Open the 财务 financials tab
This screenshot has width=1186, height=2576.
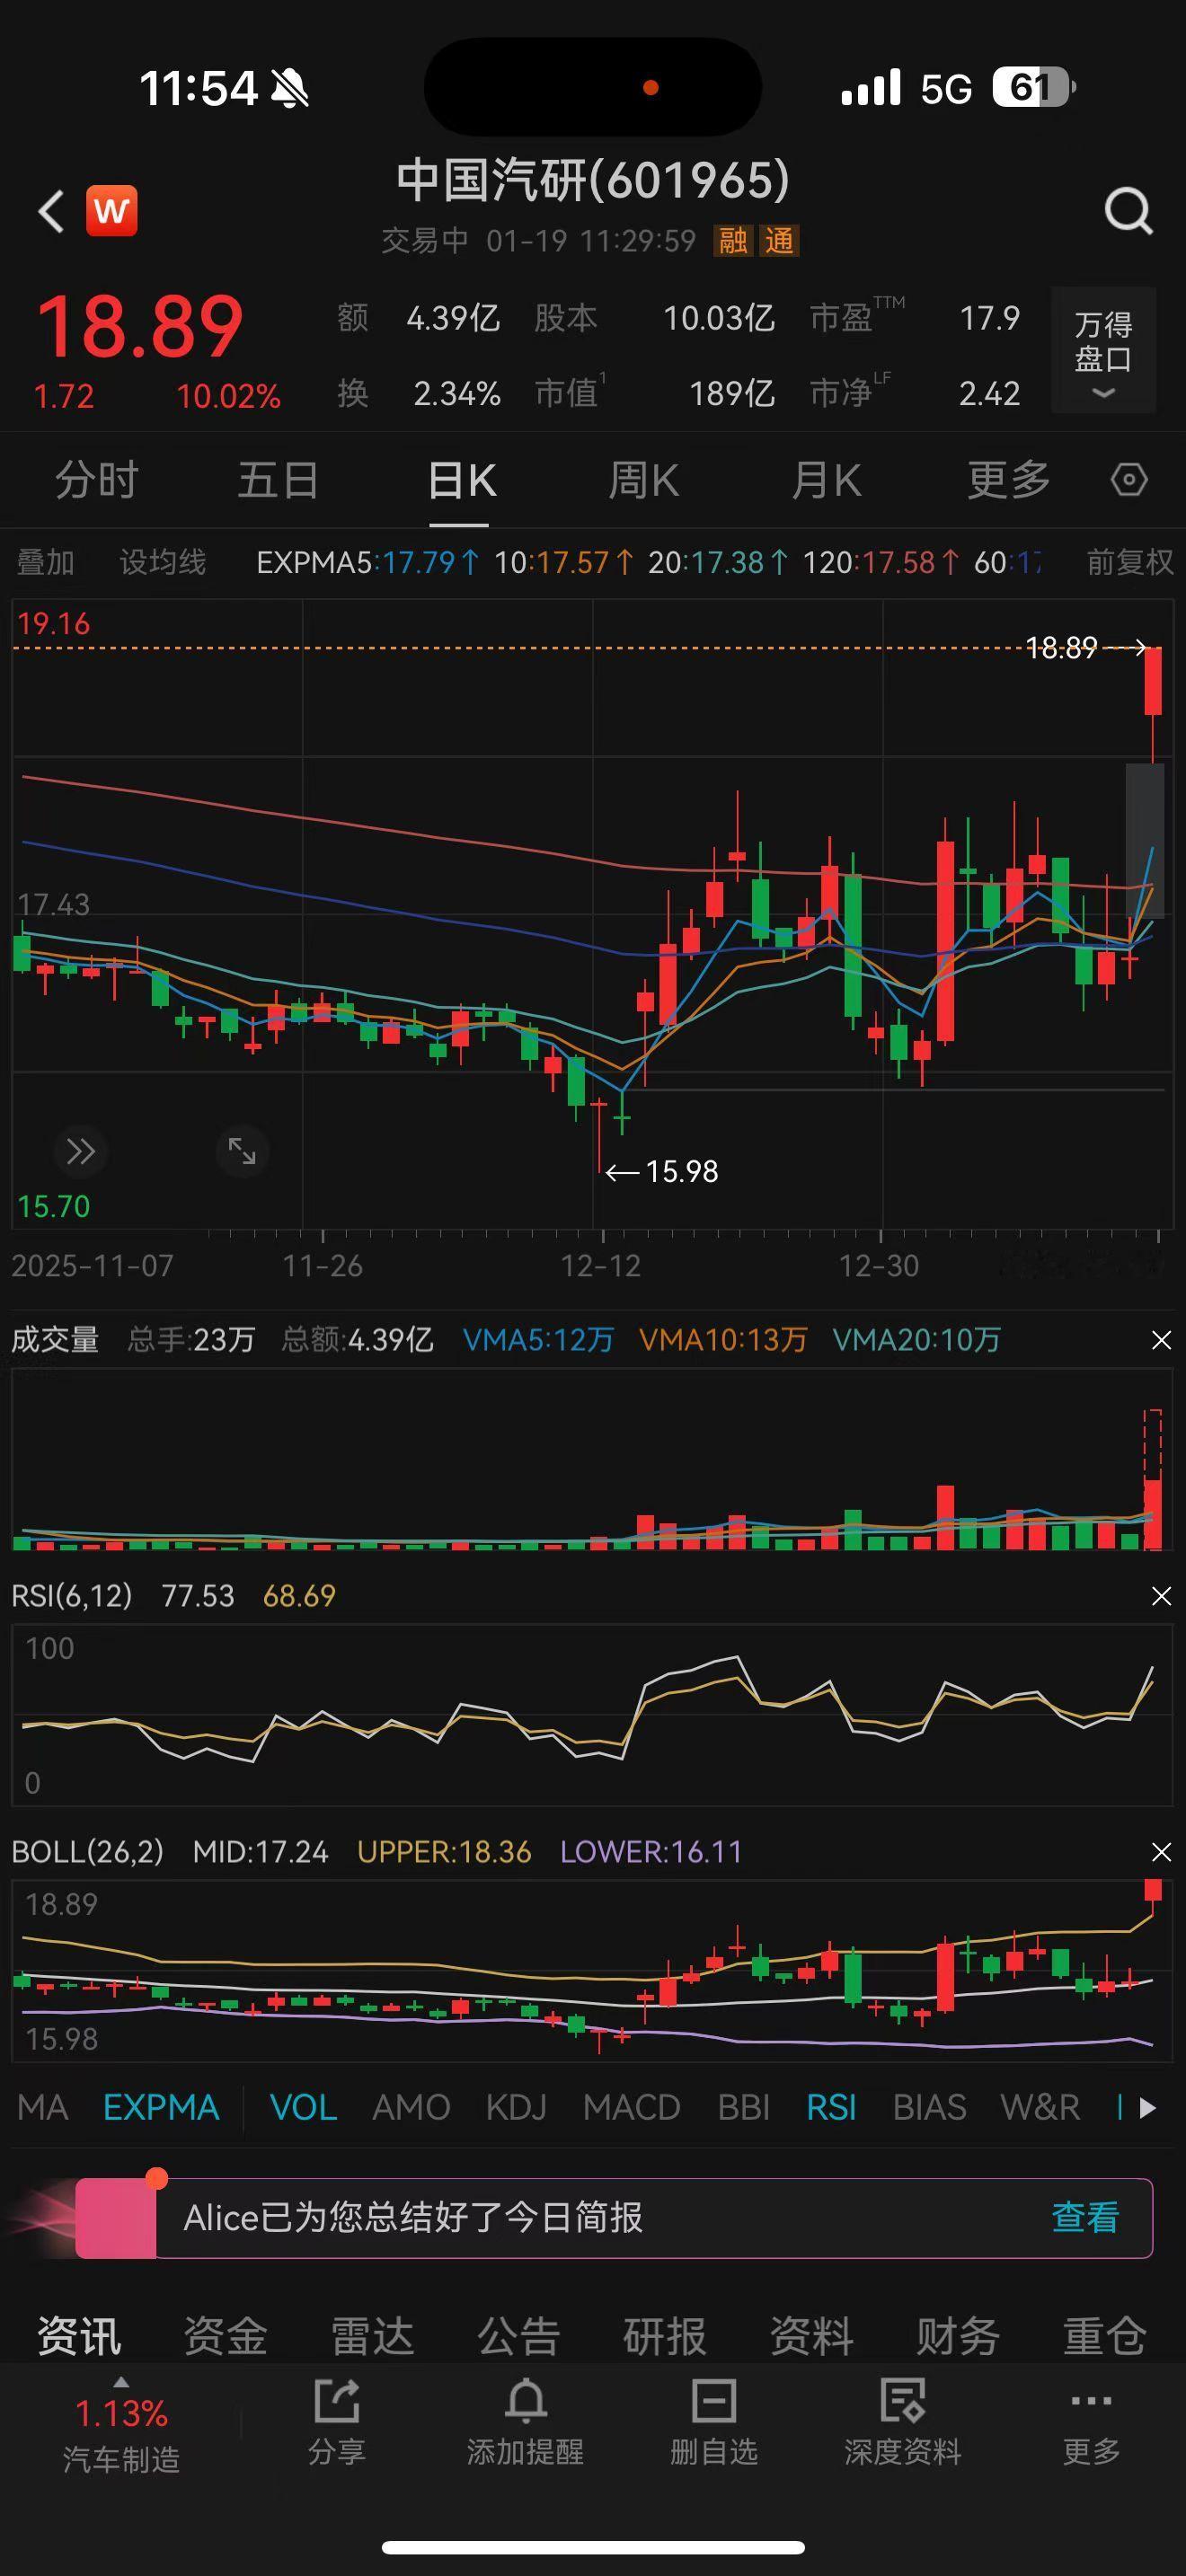pos(958,2336)
